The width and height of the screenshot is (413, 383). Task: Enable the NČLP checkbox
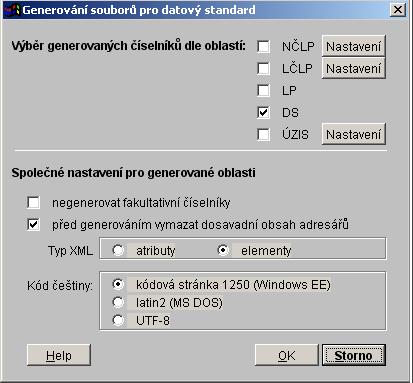(x=263, y=46)
